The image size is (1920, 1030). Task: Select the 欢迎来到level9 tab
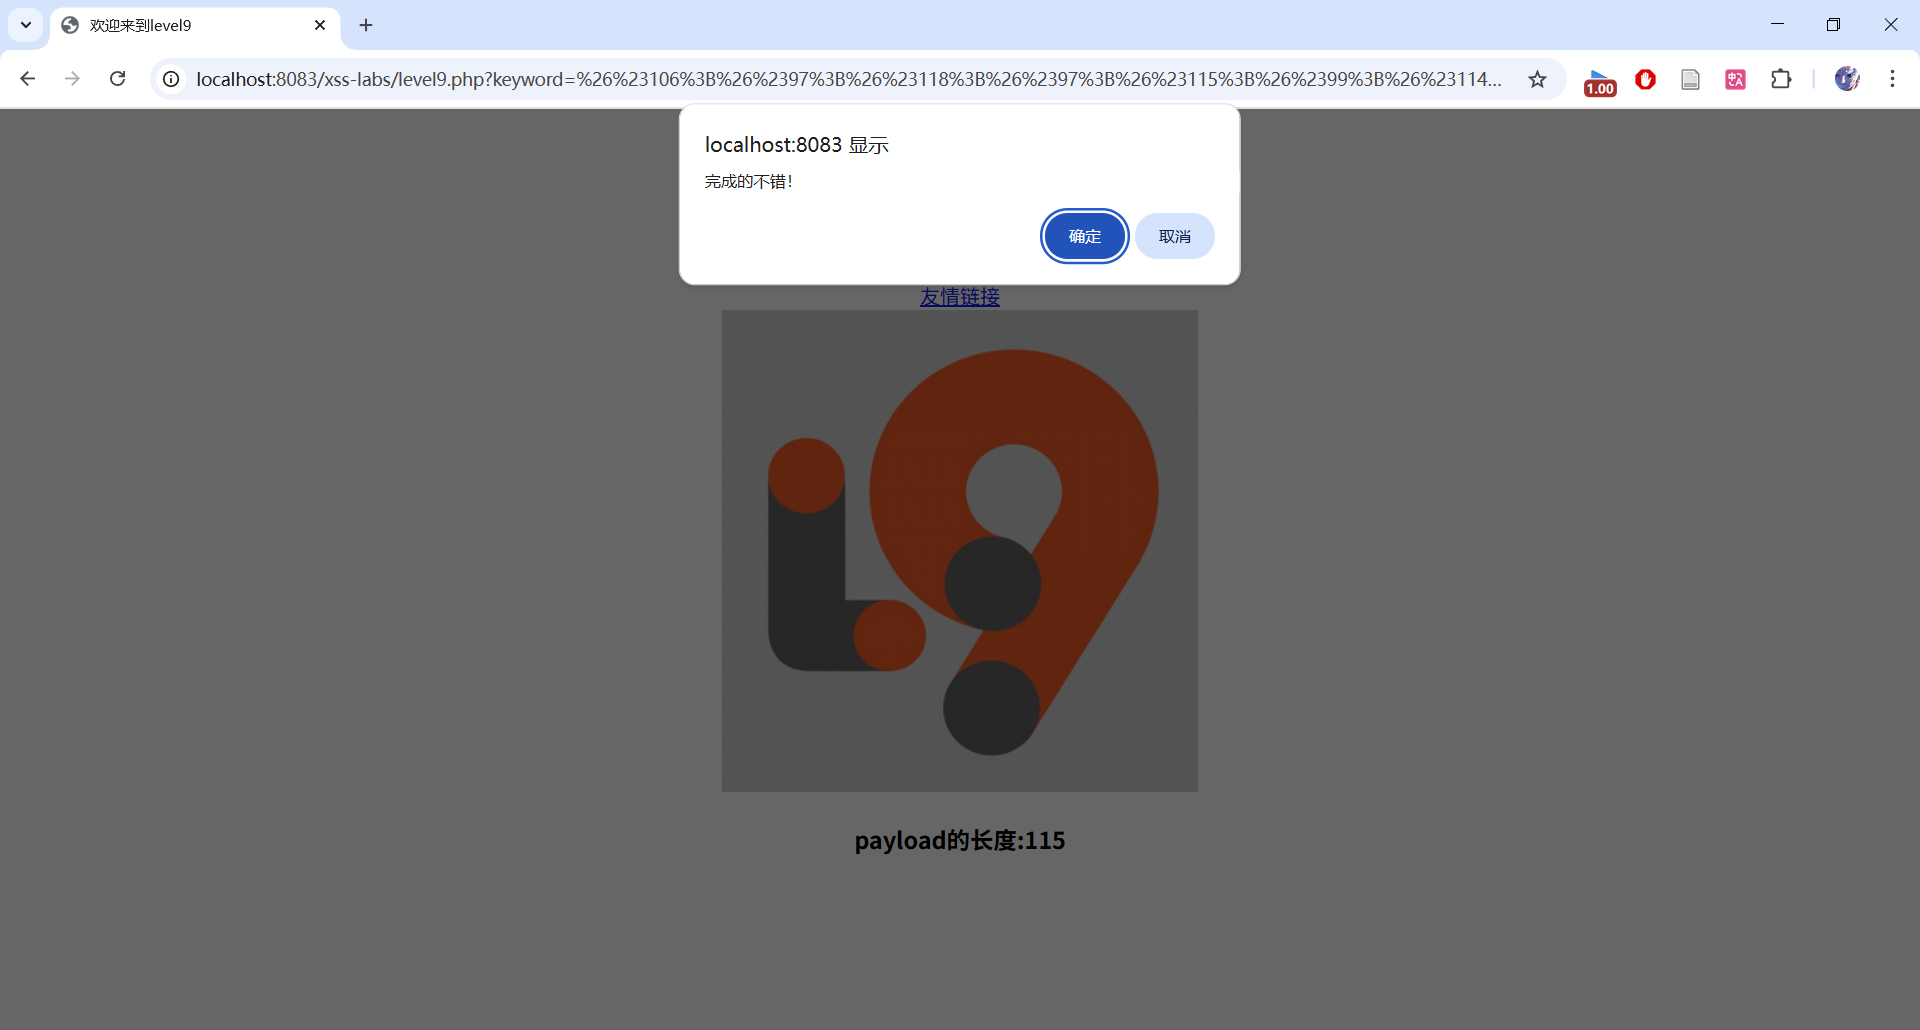[195, 25]
